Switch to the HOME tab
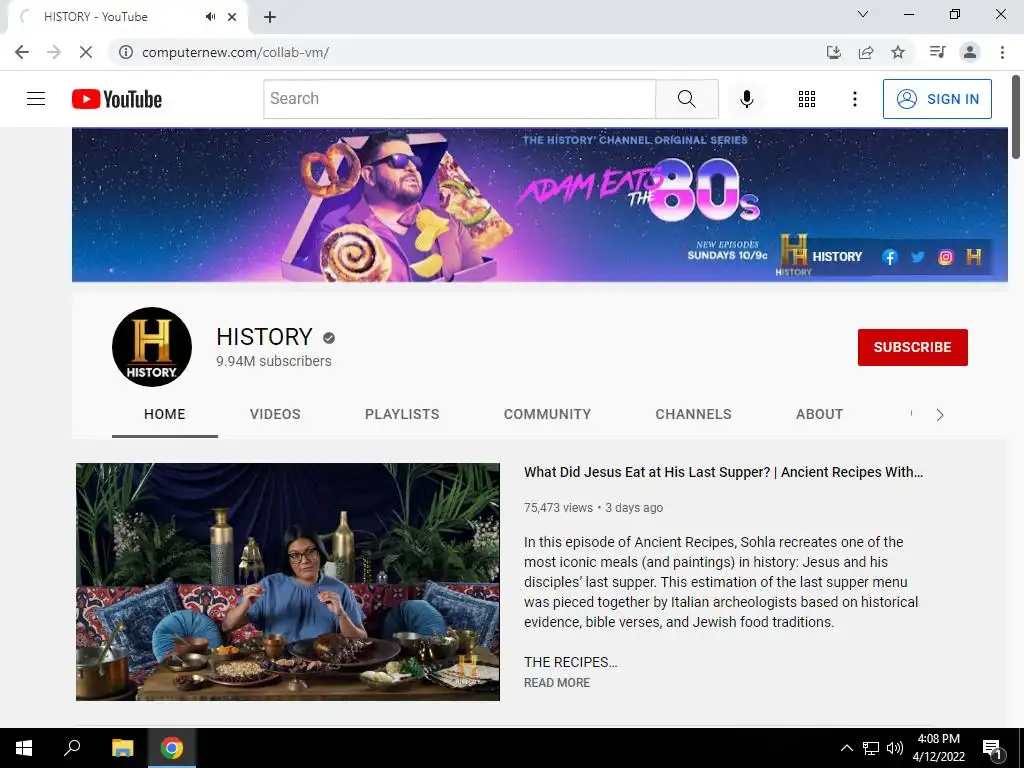The image size is (1024, 768). coord(165,414)
